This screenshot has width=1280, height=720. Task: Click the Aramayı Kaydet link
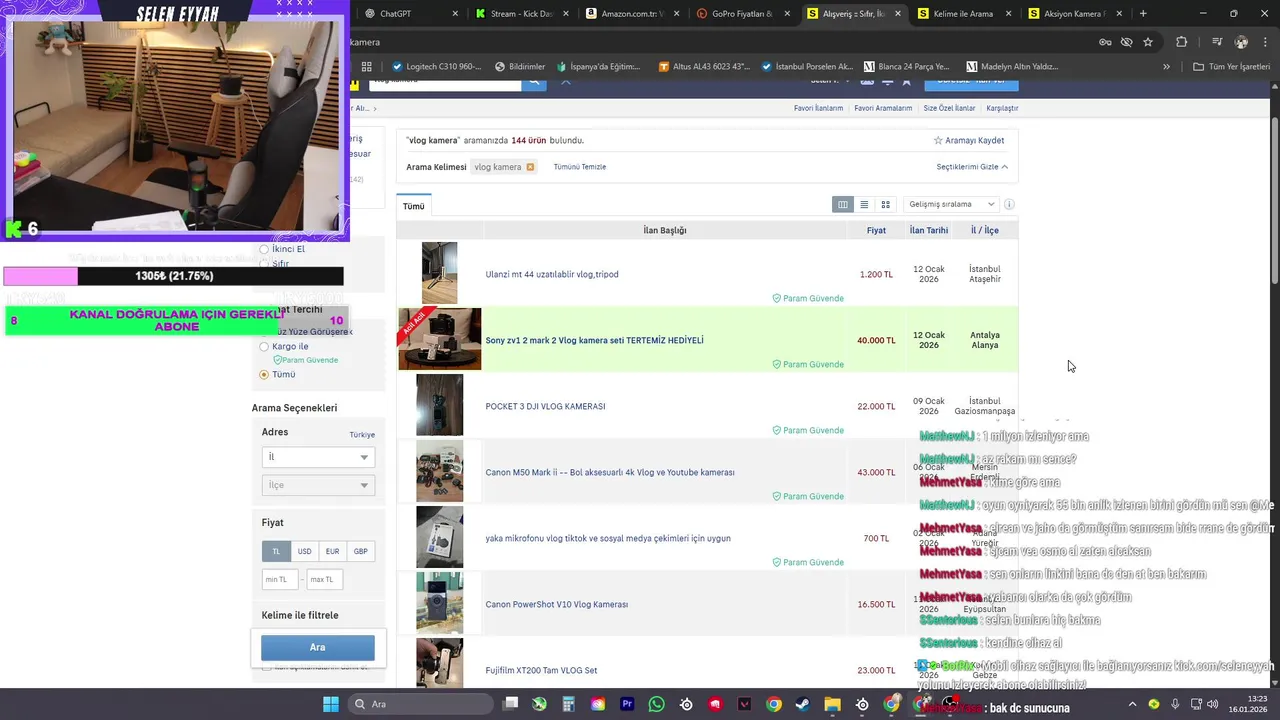coord(969,141)
